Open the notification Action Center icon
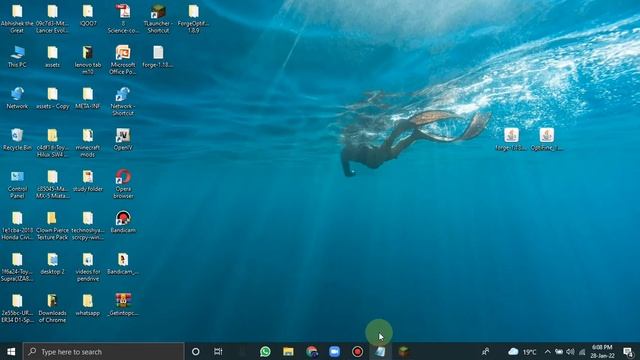This screenshot has width=640, height=360. click(629, 351)
